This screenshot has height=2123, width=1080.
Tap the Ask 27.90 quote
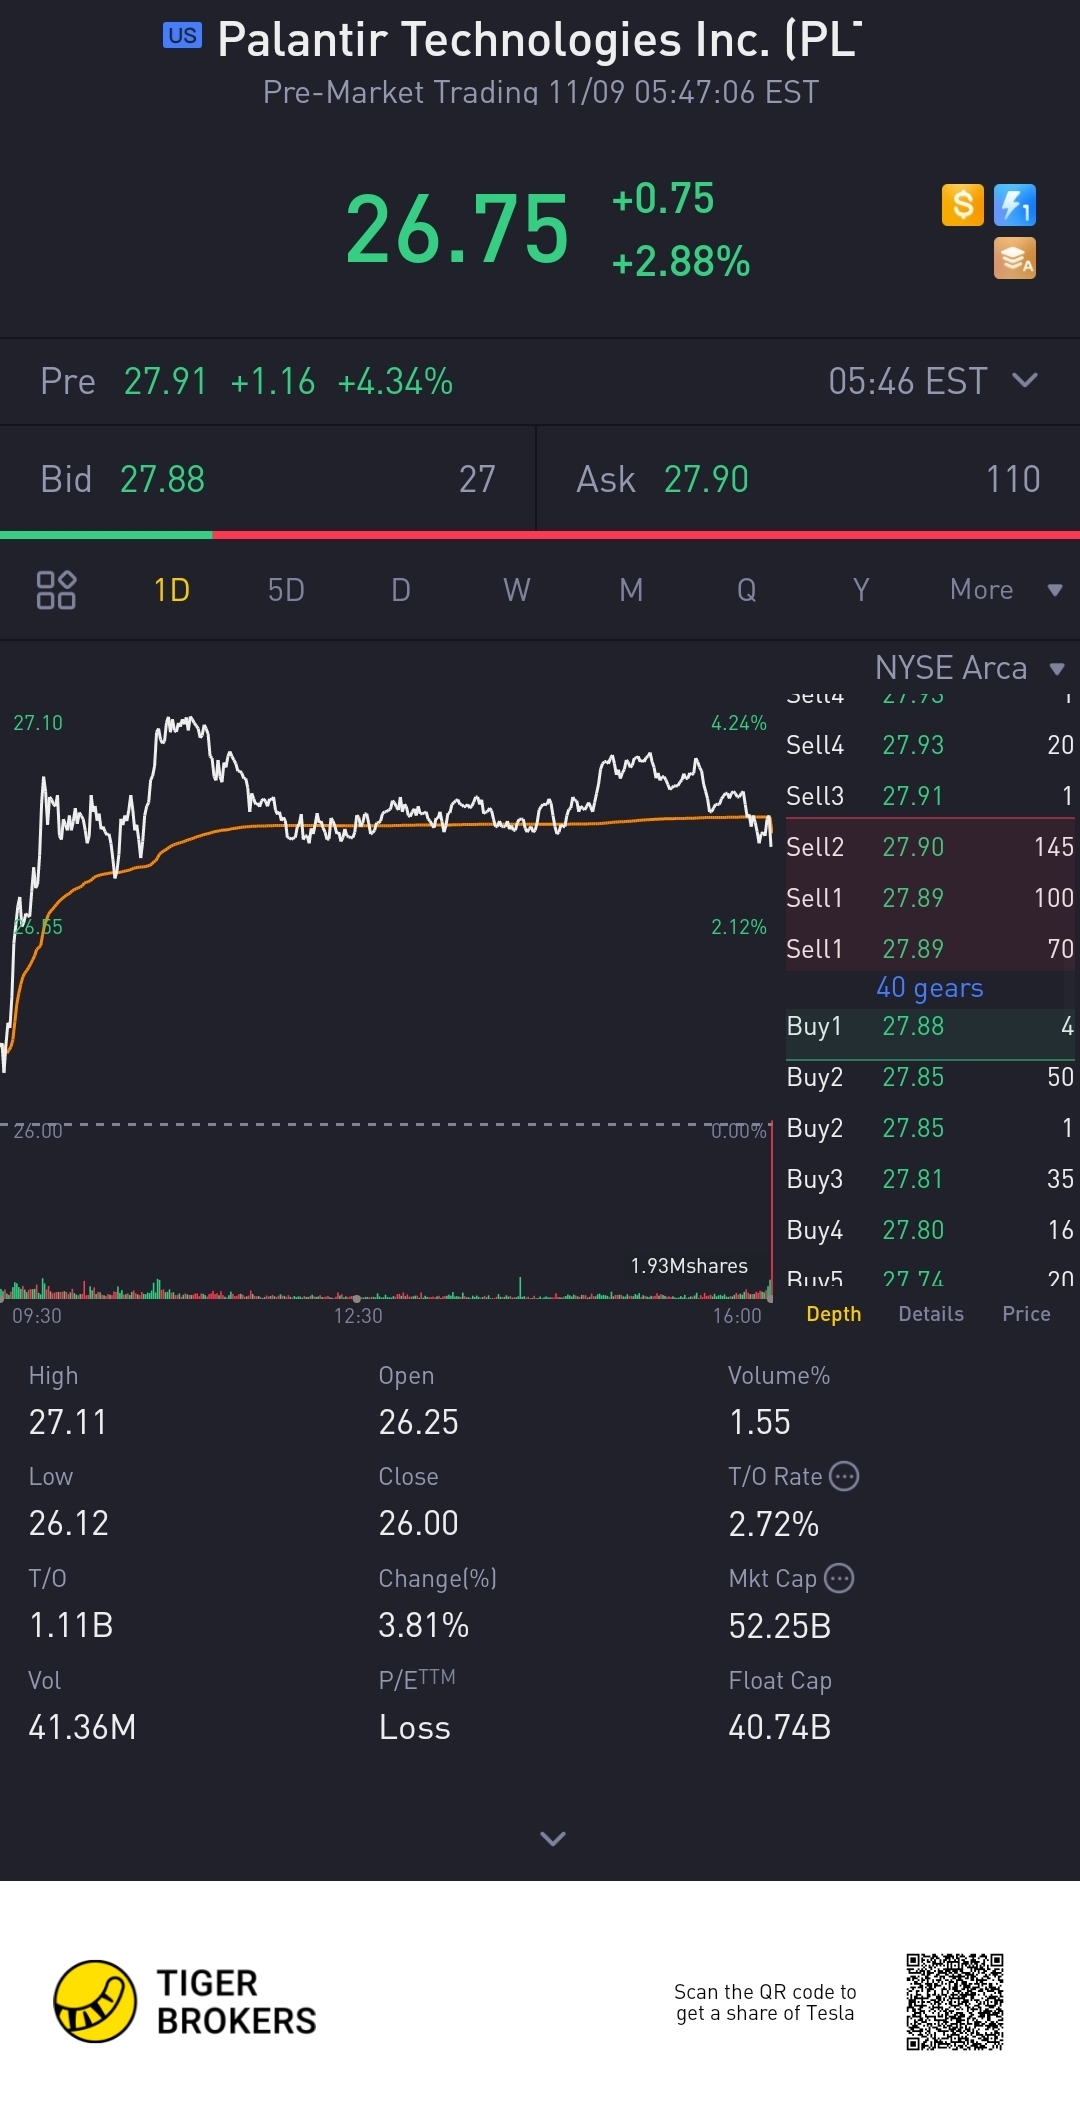(x=808, y=479)
